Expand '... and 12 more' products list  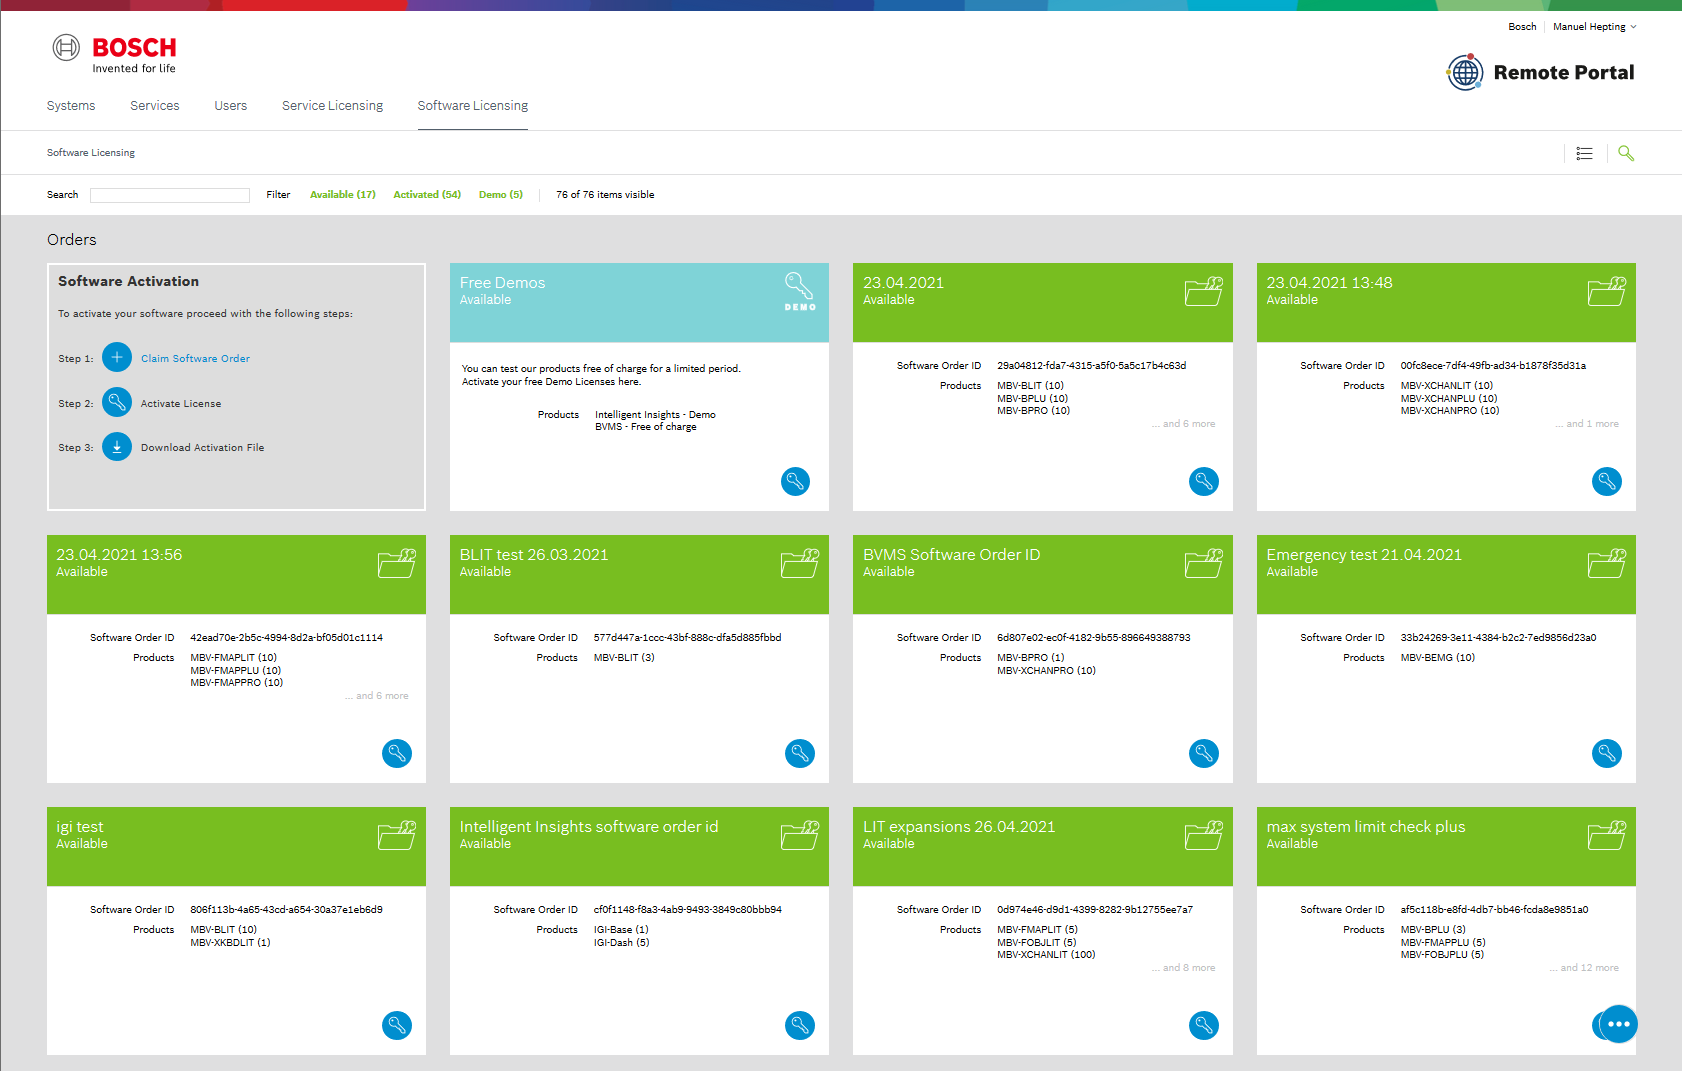tap(1584, 968)
